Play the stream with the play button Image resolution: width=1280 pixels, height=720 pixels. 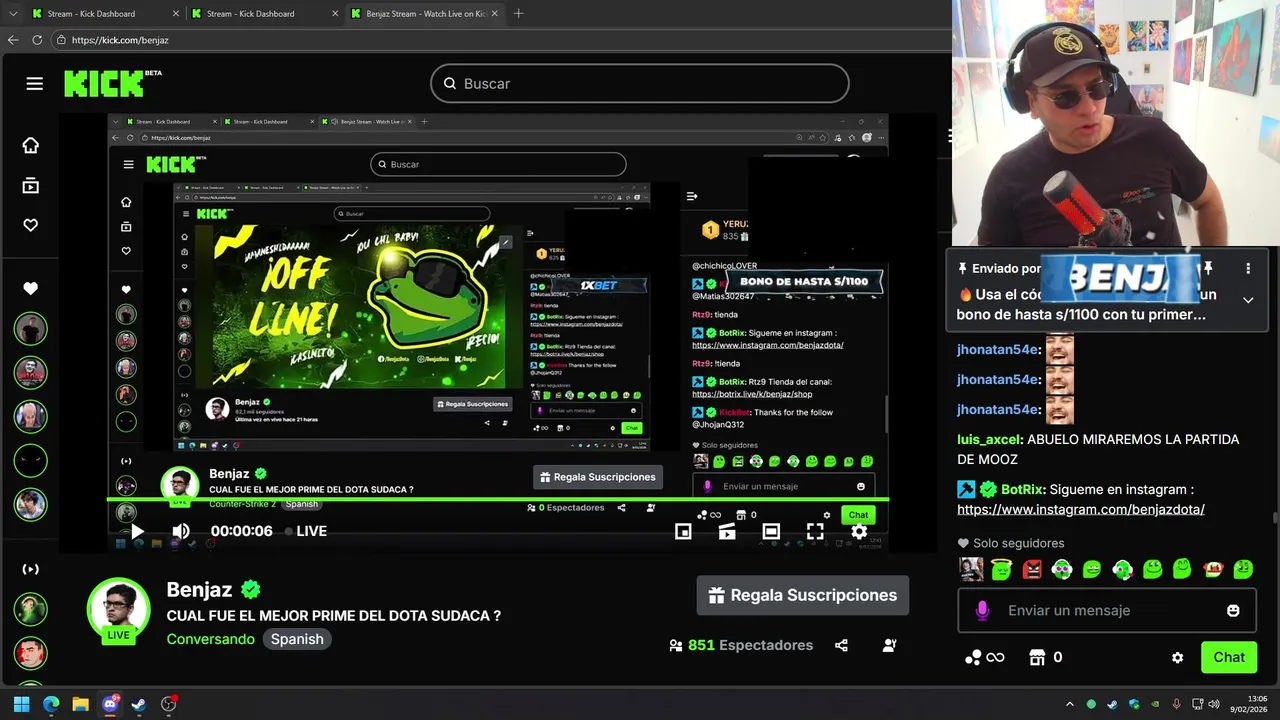coord(137,531)
